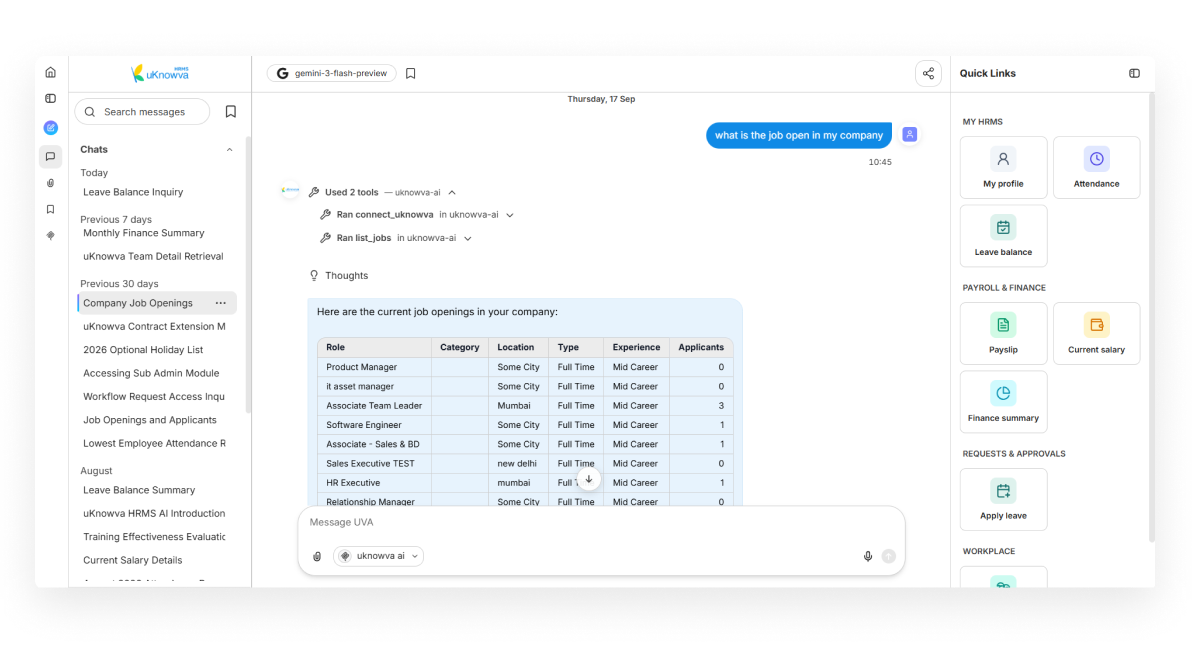Open Apply leave quick link
1192x646 pixels.
(x=1003, y=499)
